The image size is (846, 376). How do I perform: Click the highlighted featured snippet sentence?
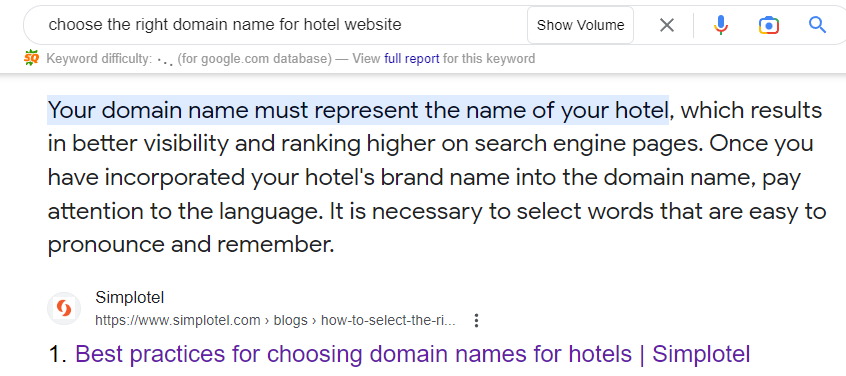[x=358, y=111]
